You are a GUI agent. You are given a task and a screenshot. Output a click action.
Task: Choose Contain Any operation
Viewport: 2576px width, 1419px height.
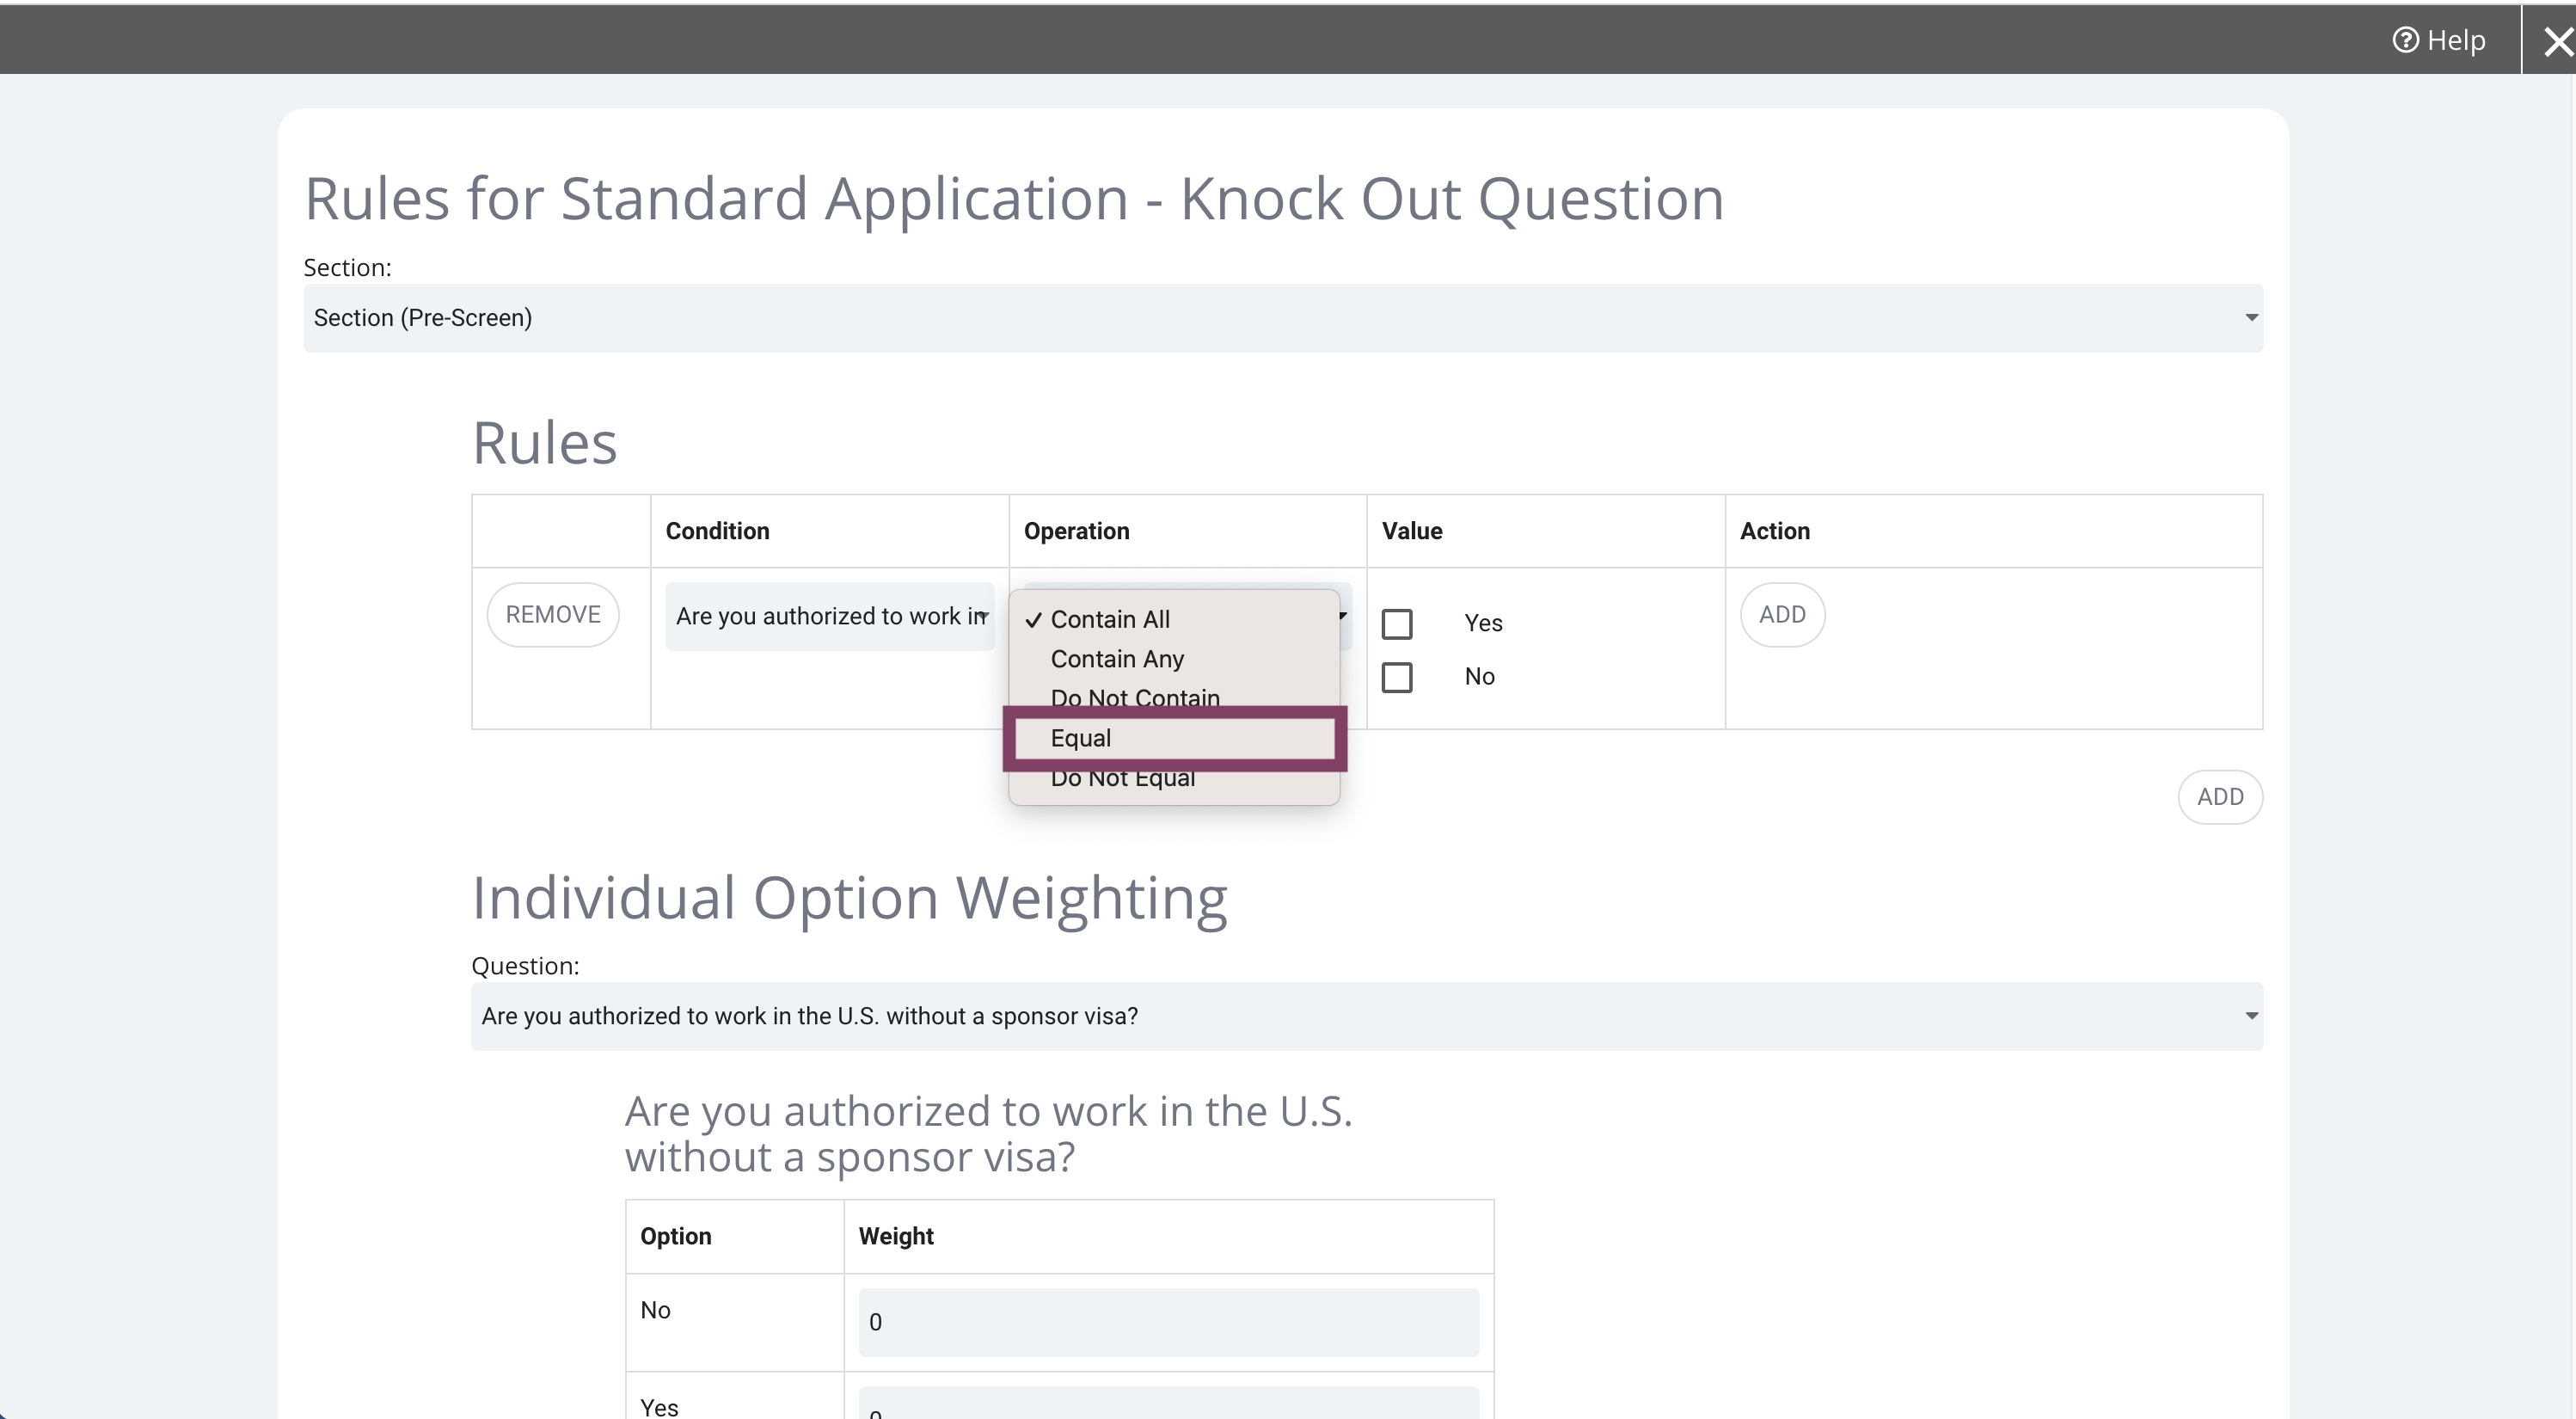[x=1175, y=659]
